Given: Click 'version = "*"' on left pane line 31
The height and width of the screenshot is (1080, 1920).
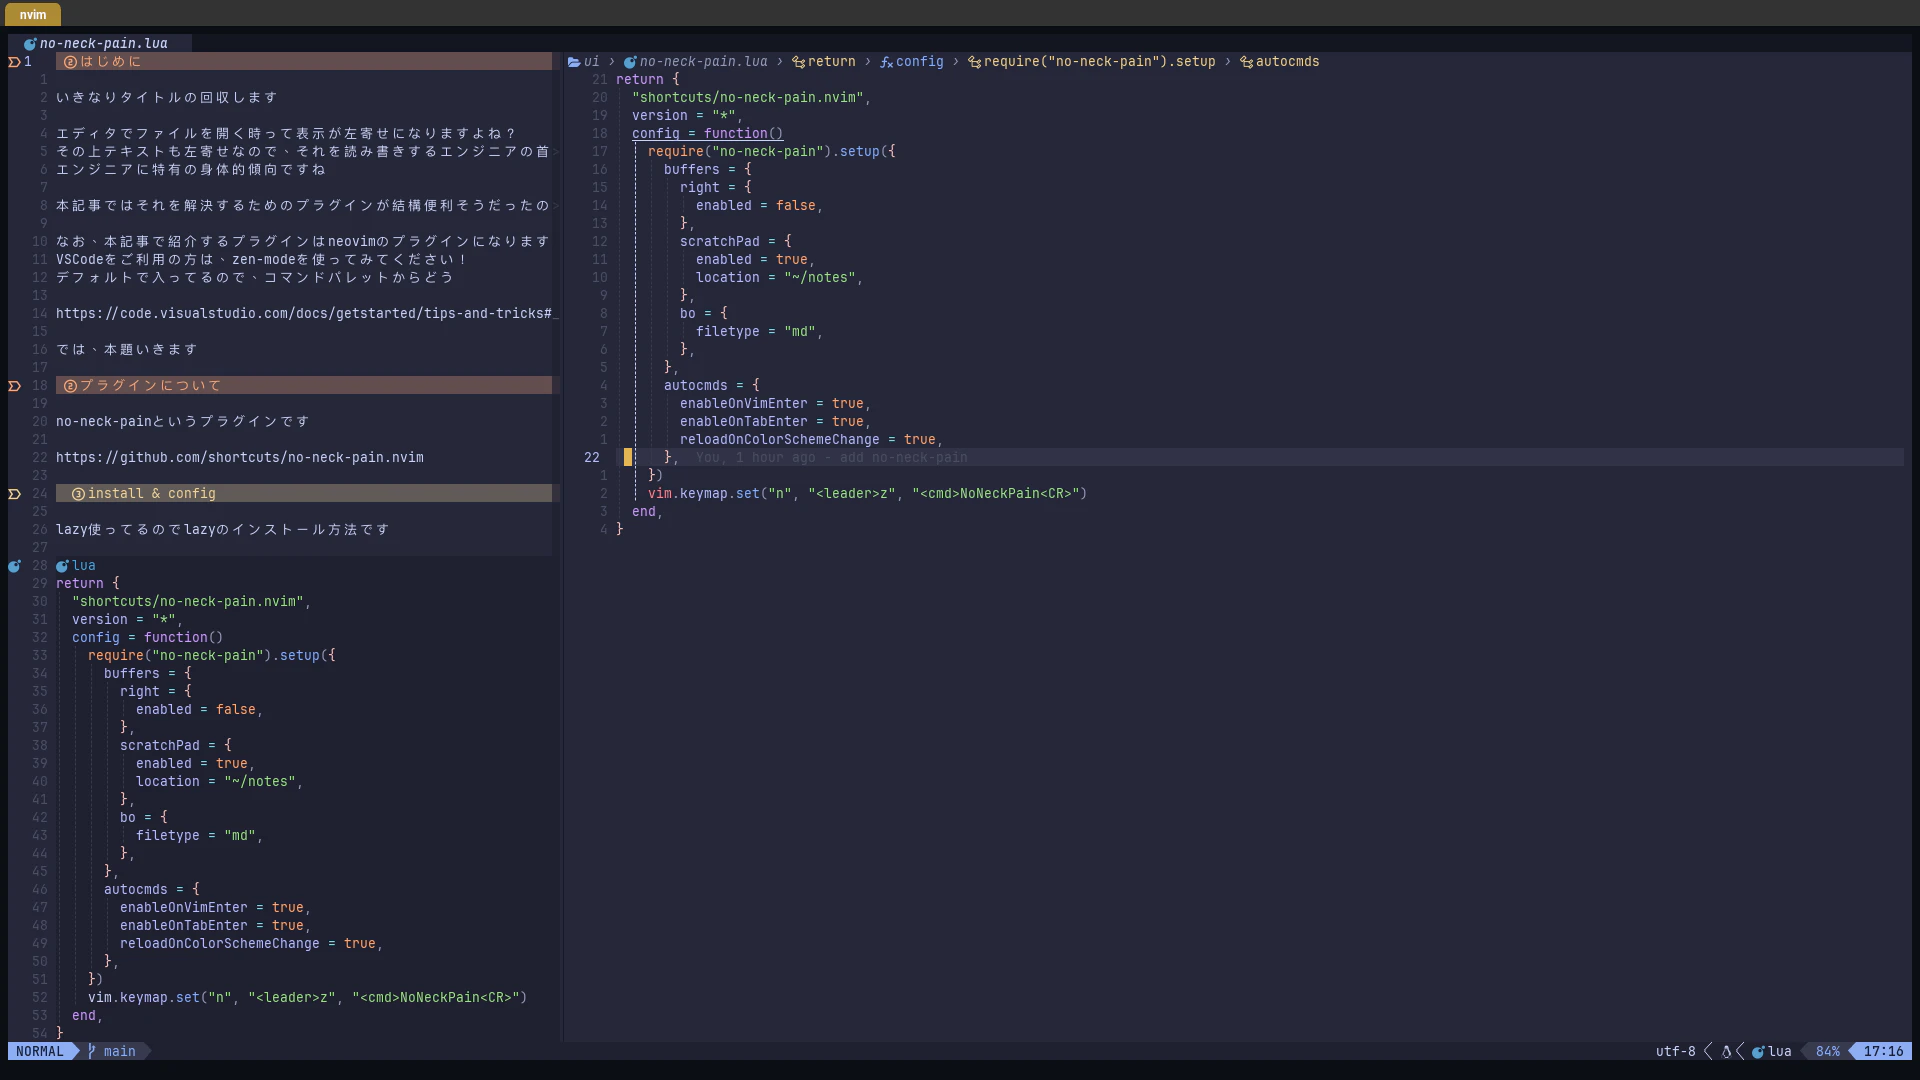Looking at the screenshot, I should tap(124, 620).
